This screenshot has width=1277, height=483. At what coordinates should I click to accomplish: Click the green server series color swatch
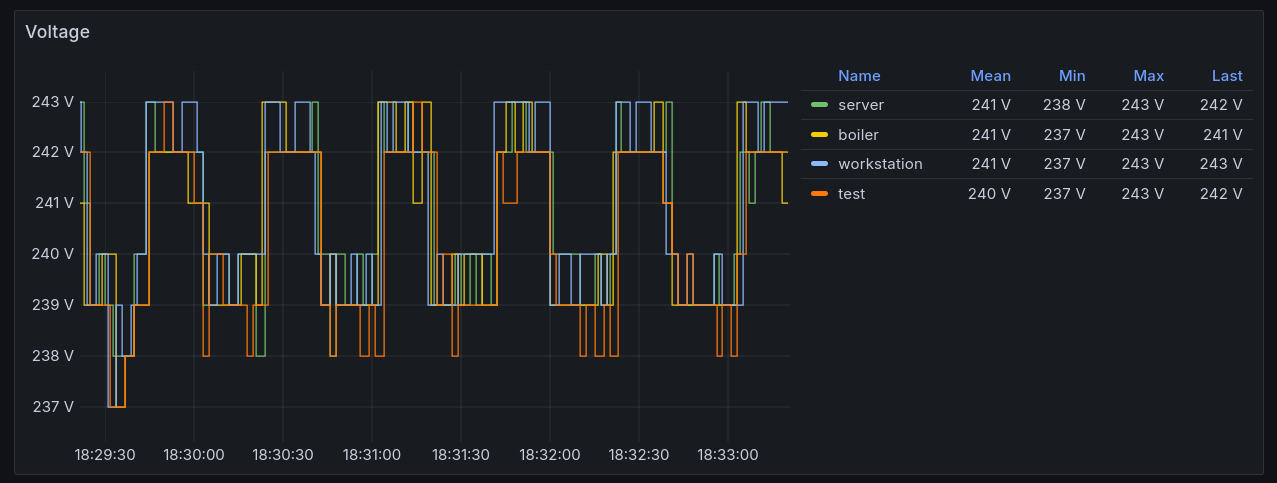(x=820, y=105)
